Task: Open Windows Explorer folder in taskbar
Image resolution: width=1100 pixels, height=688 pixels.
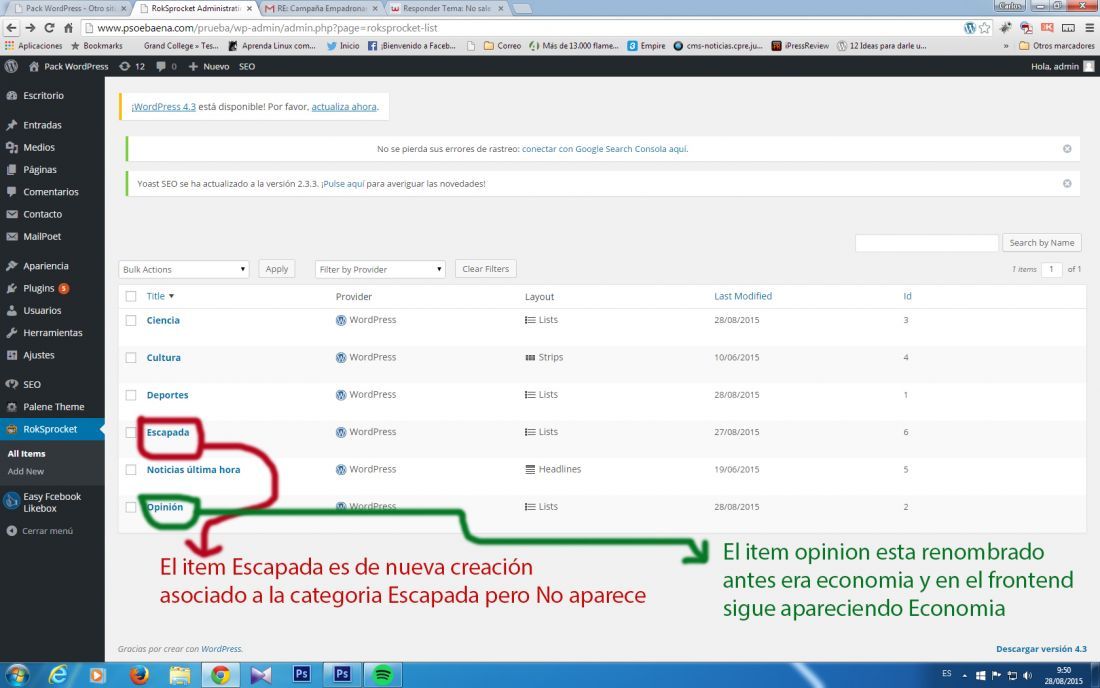Action: click(180, 675)
